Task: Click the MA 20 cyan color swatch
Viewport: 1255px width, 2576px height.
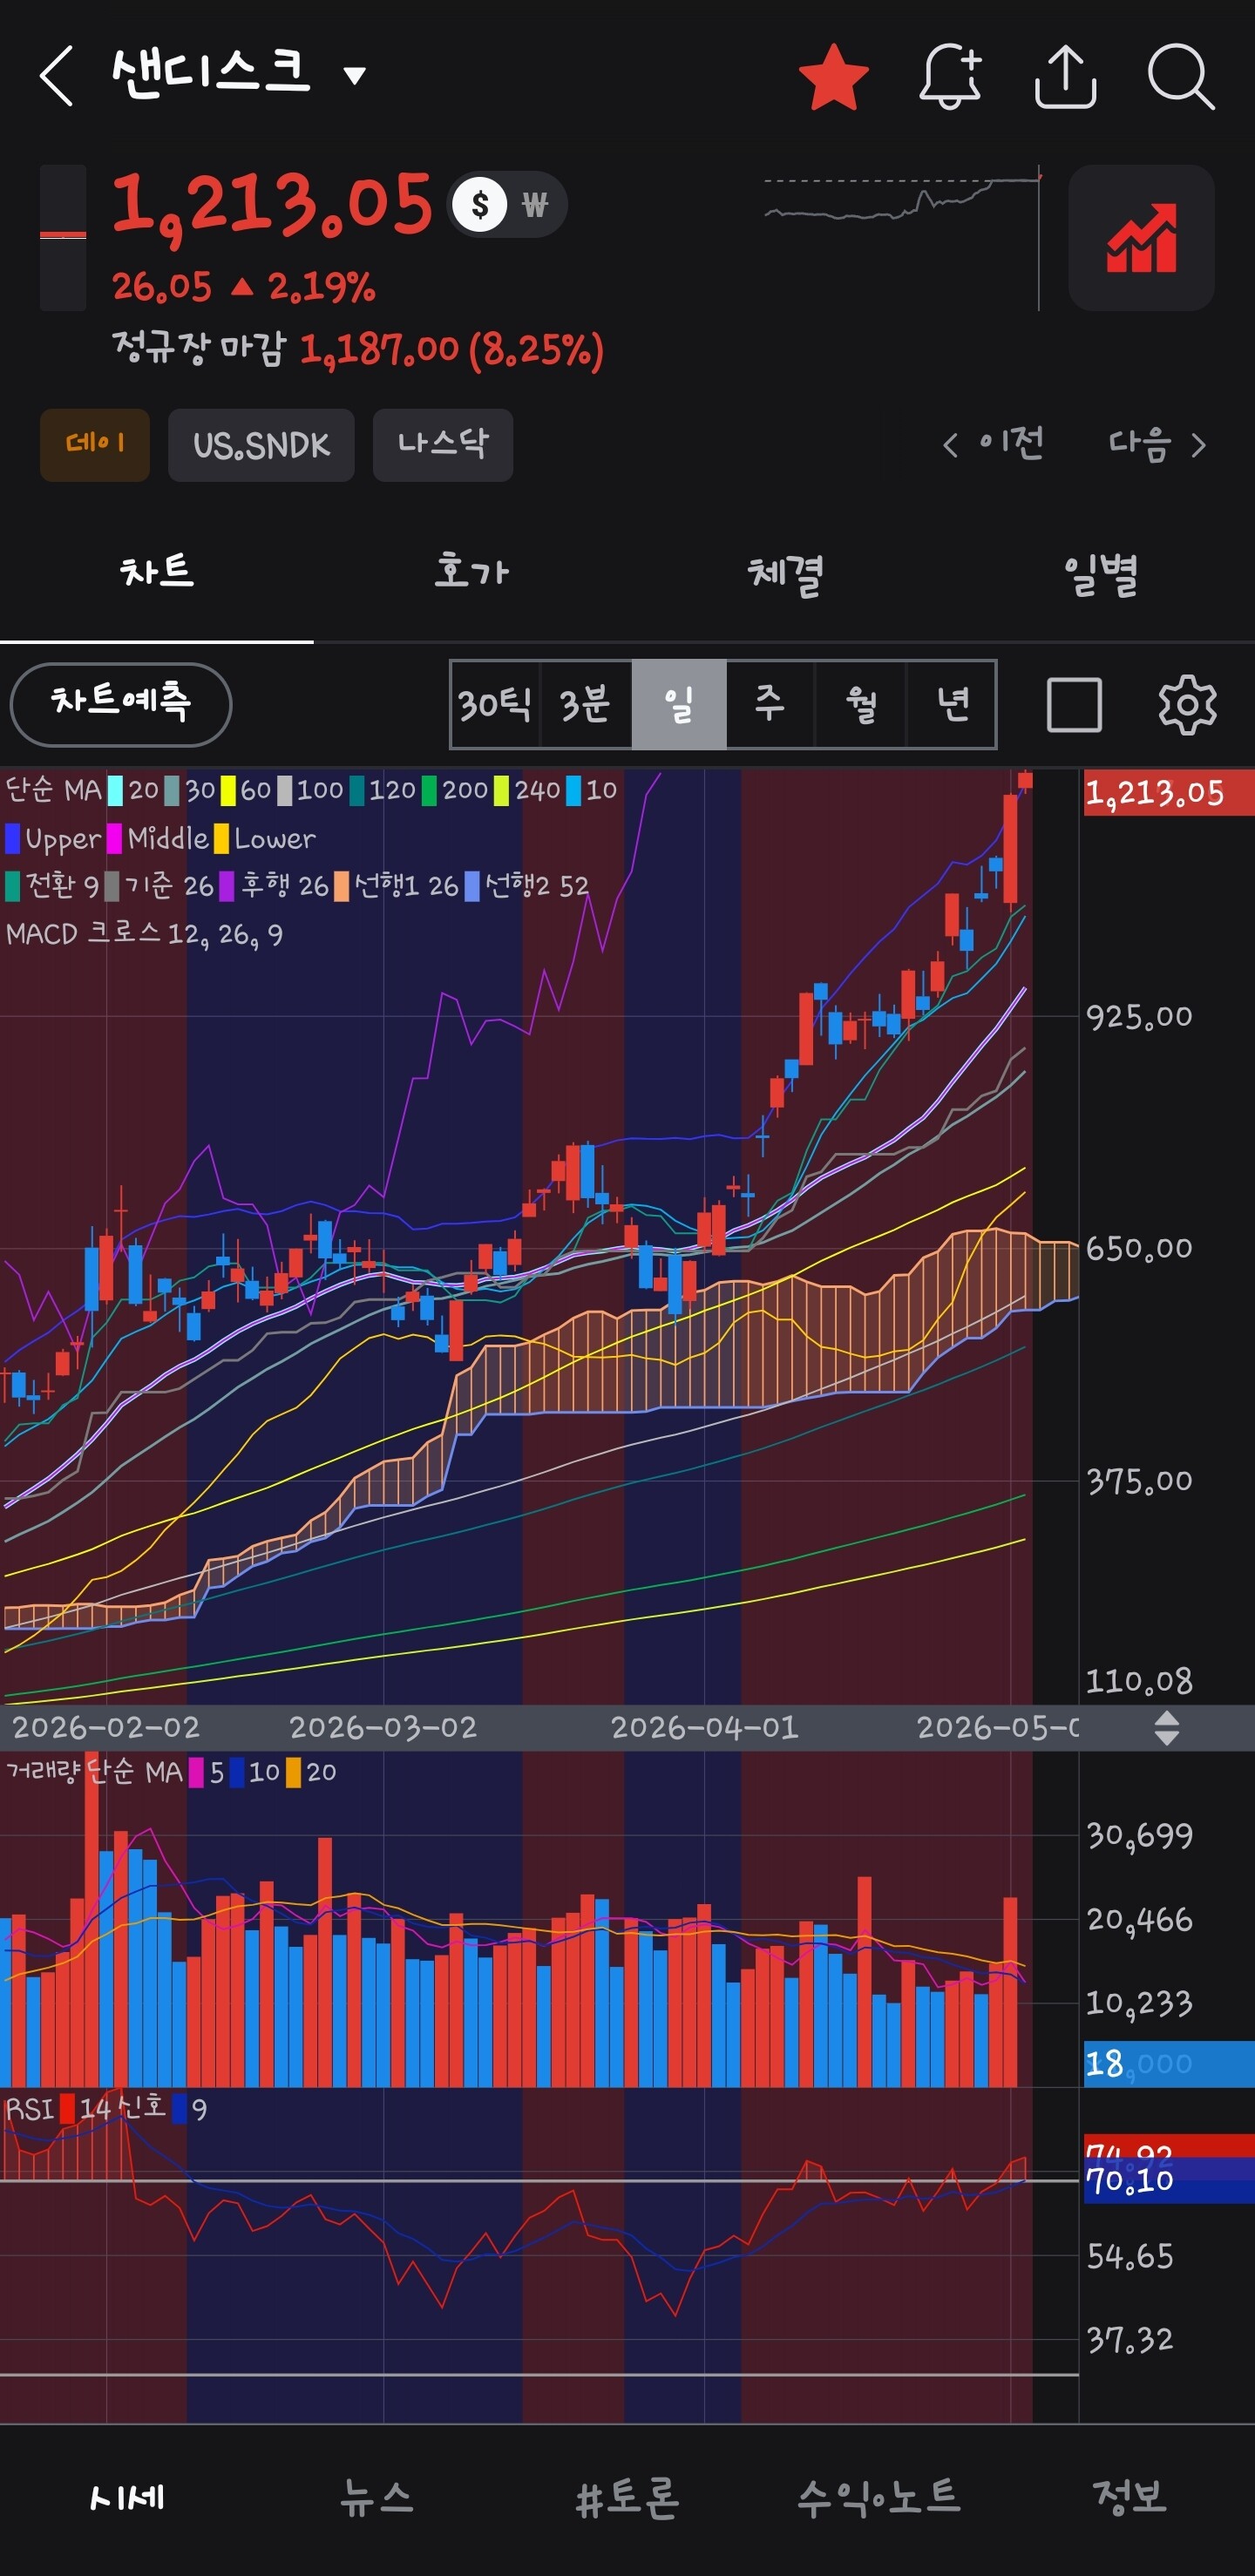Action: 116,790
